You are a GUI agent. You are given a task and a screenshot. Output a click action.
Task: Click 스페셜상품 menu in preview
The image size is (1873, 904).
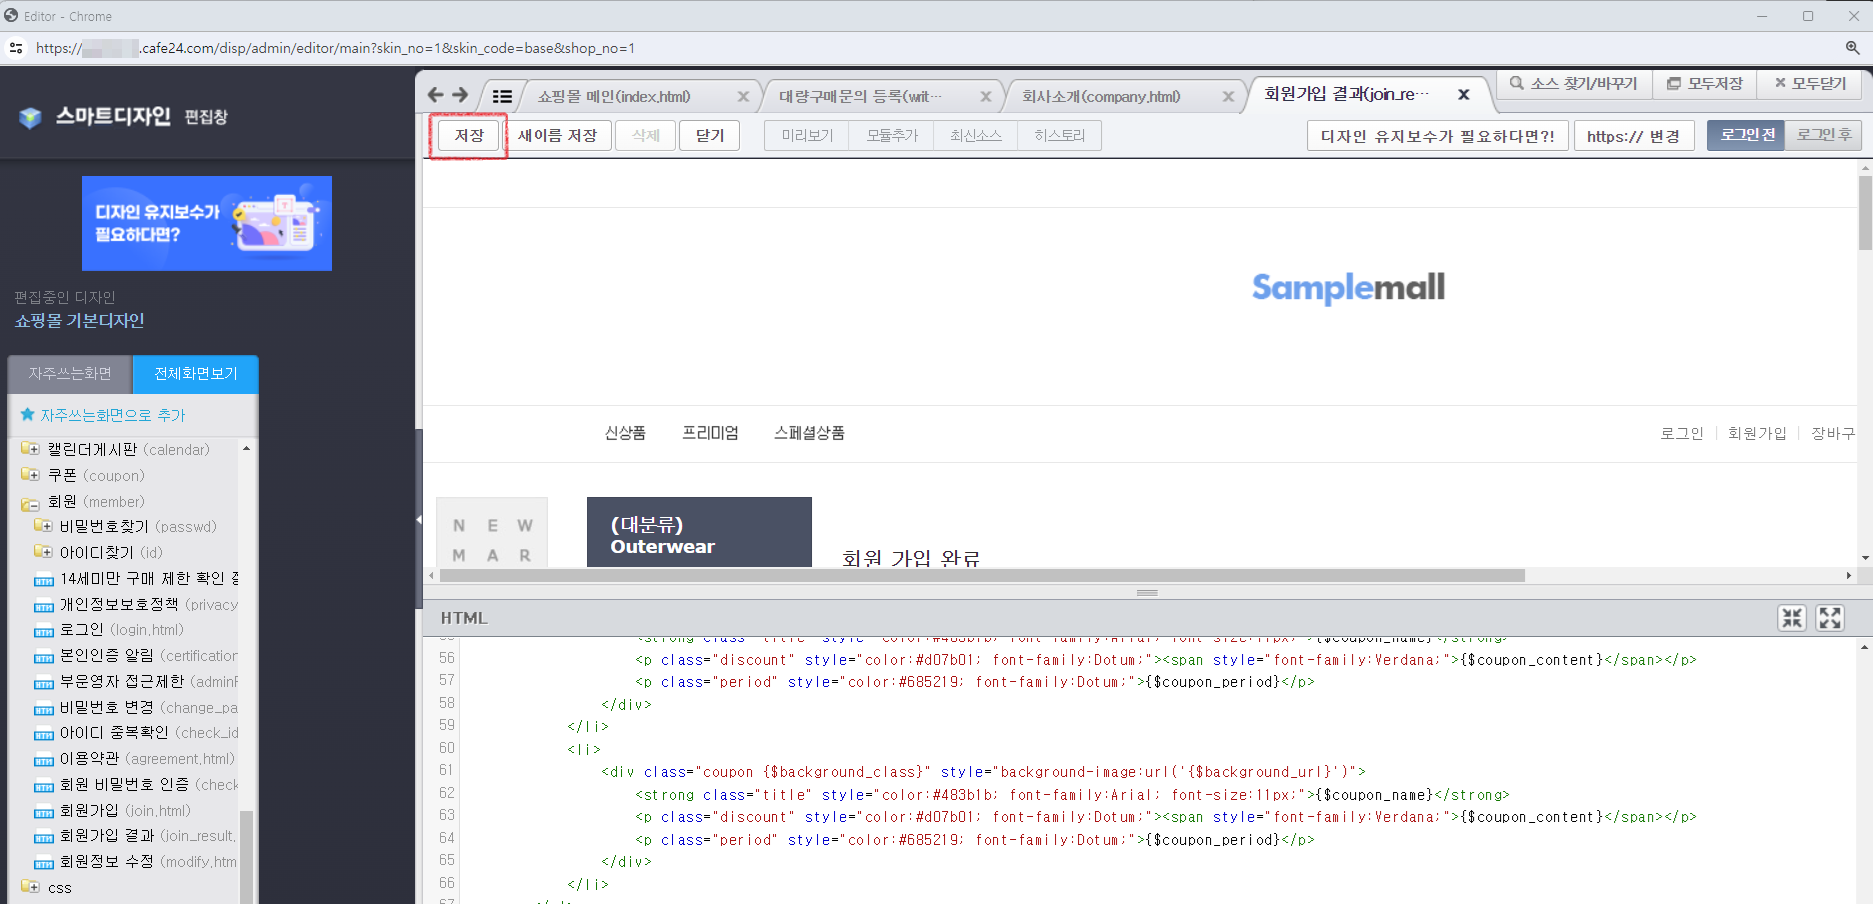[809, 433]
